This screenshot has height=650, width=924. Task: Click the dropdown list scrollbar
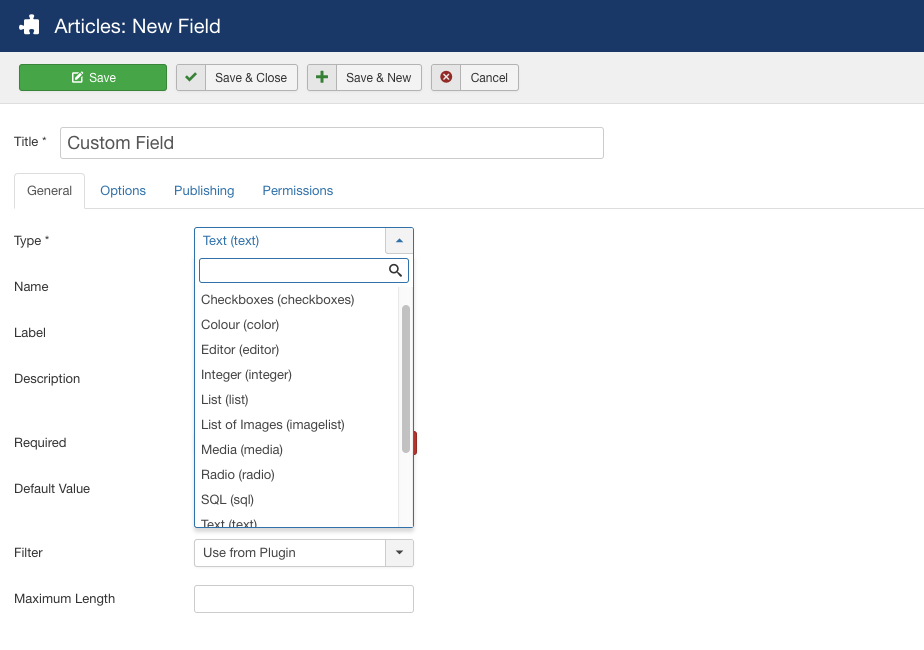coord(406,378)
